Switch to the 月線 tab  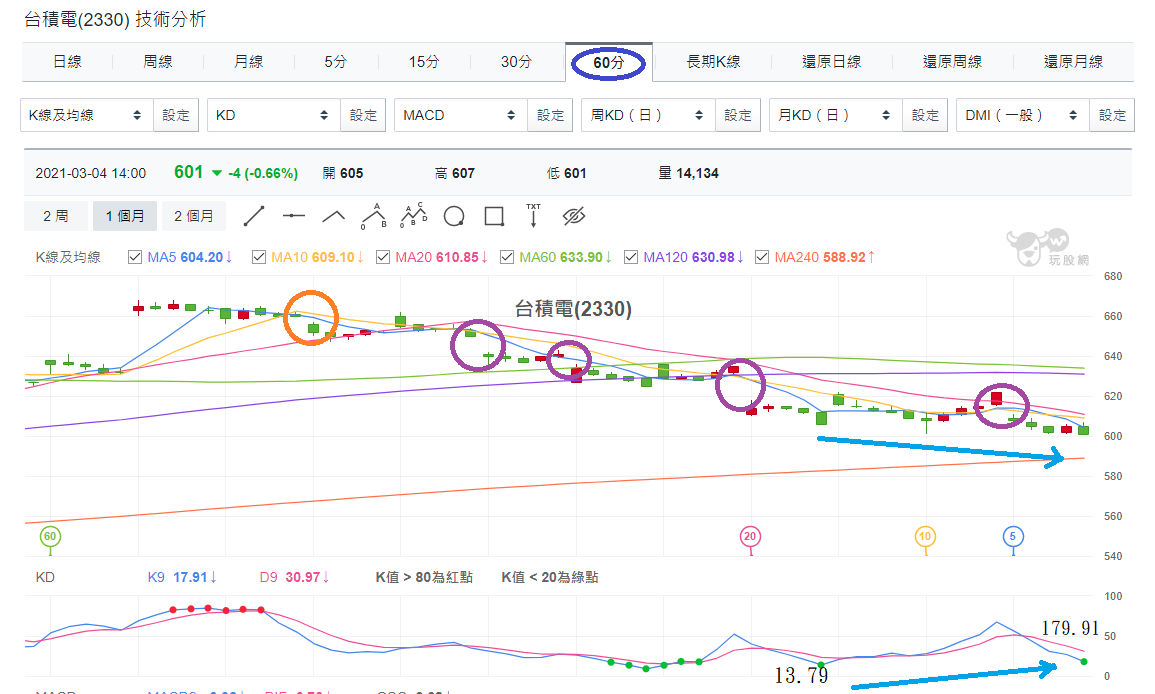[248, 62]
